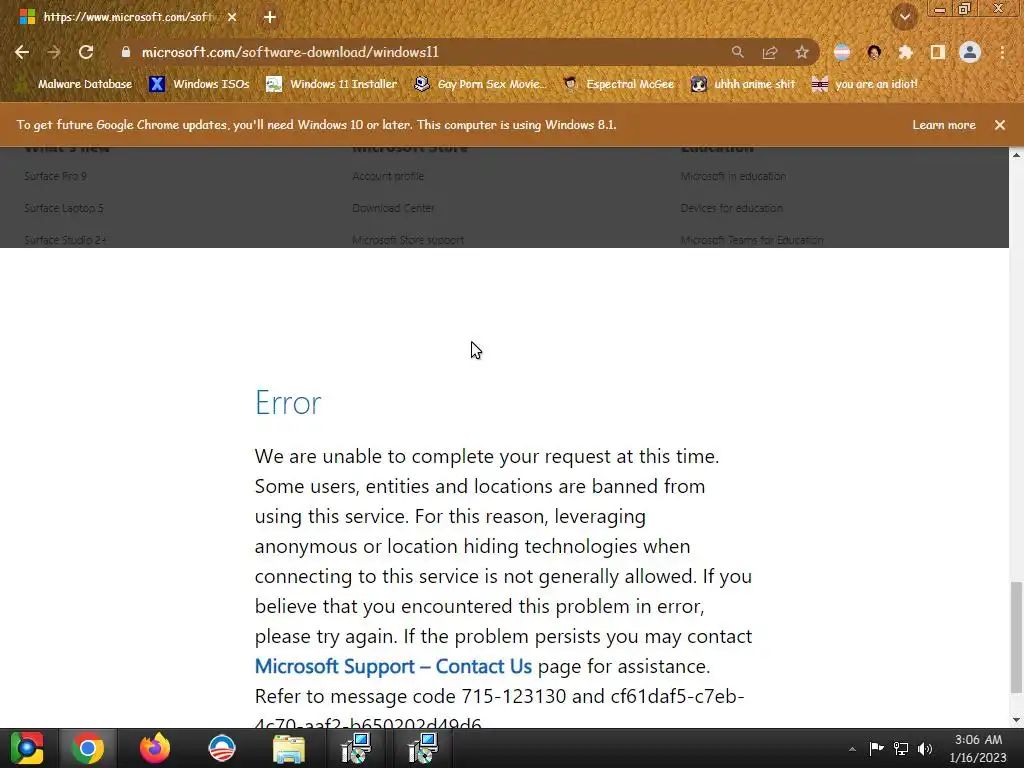The image size is (1024, 768).
Task: Click the scrollbar up arrow
Action: tap(1016, 155)
